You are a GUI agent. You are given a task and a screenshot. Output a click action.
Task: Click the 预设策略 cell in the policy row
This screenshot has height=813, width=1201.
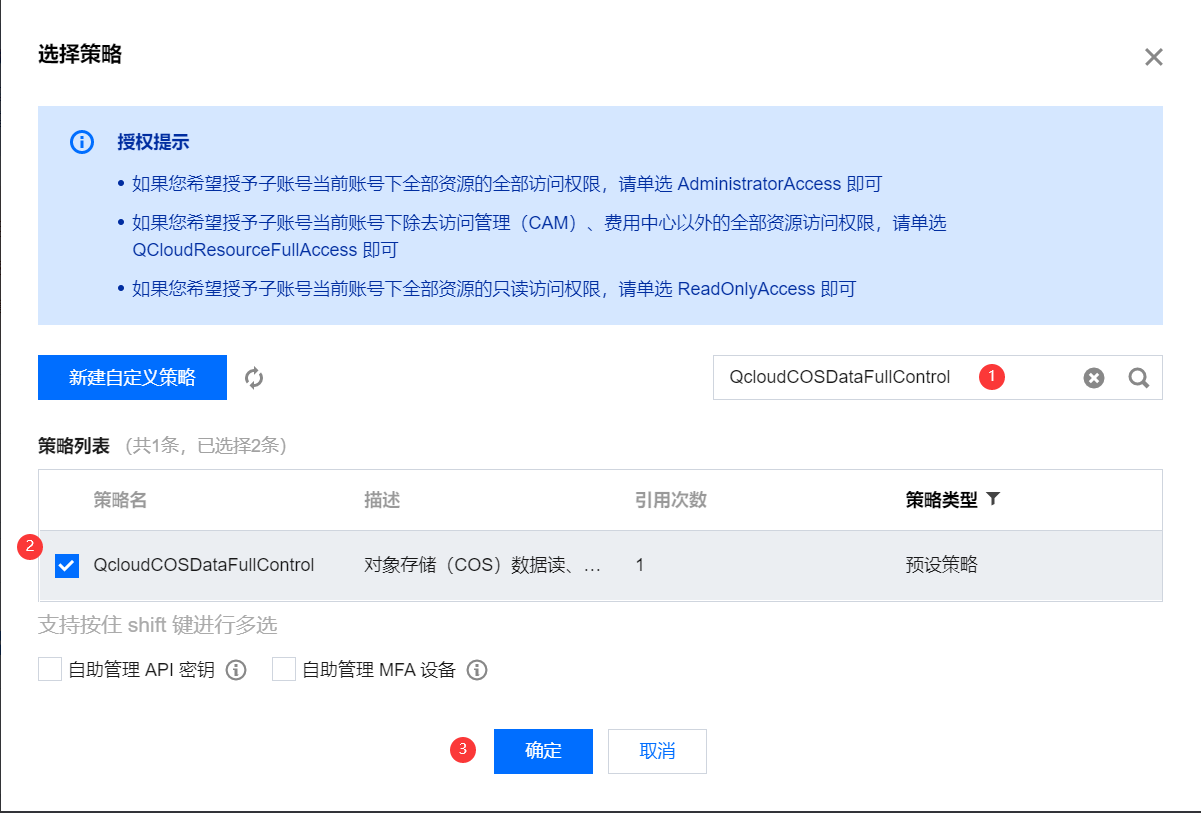click(x=941, y=565)
